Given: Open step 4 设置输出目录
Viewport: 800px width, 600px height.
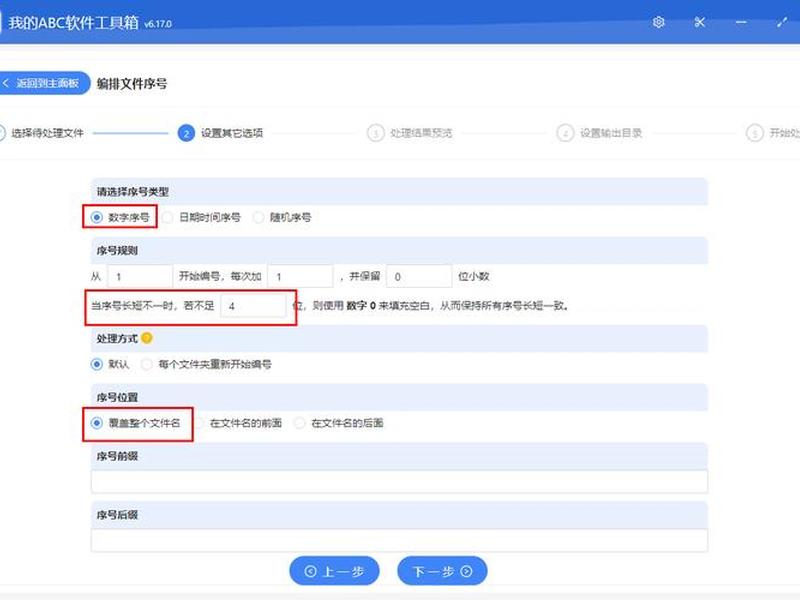Looking at the screenshot, I should 599,133.
